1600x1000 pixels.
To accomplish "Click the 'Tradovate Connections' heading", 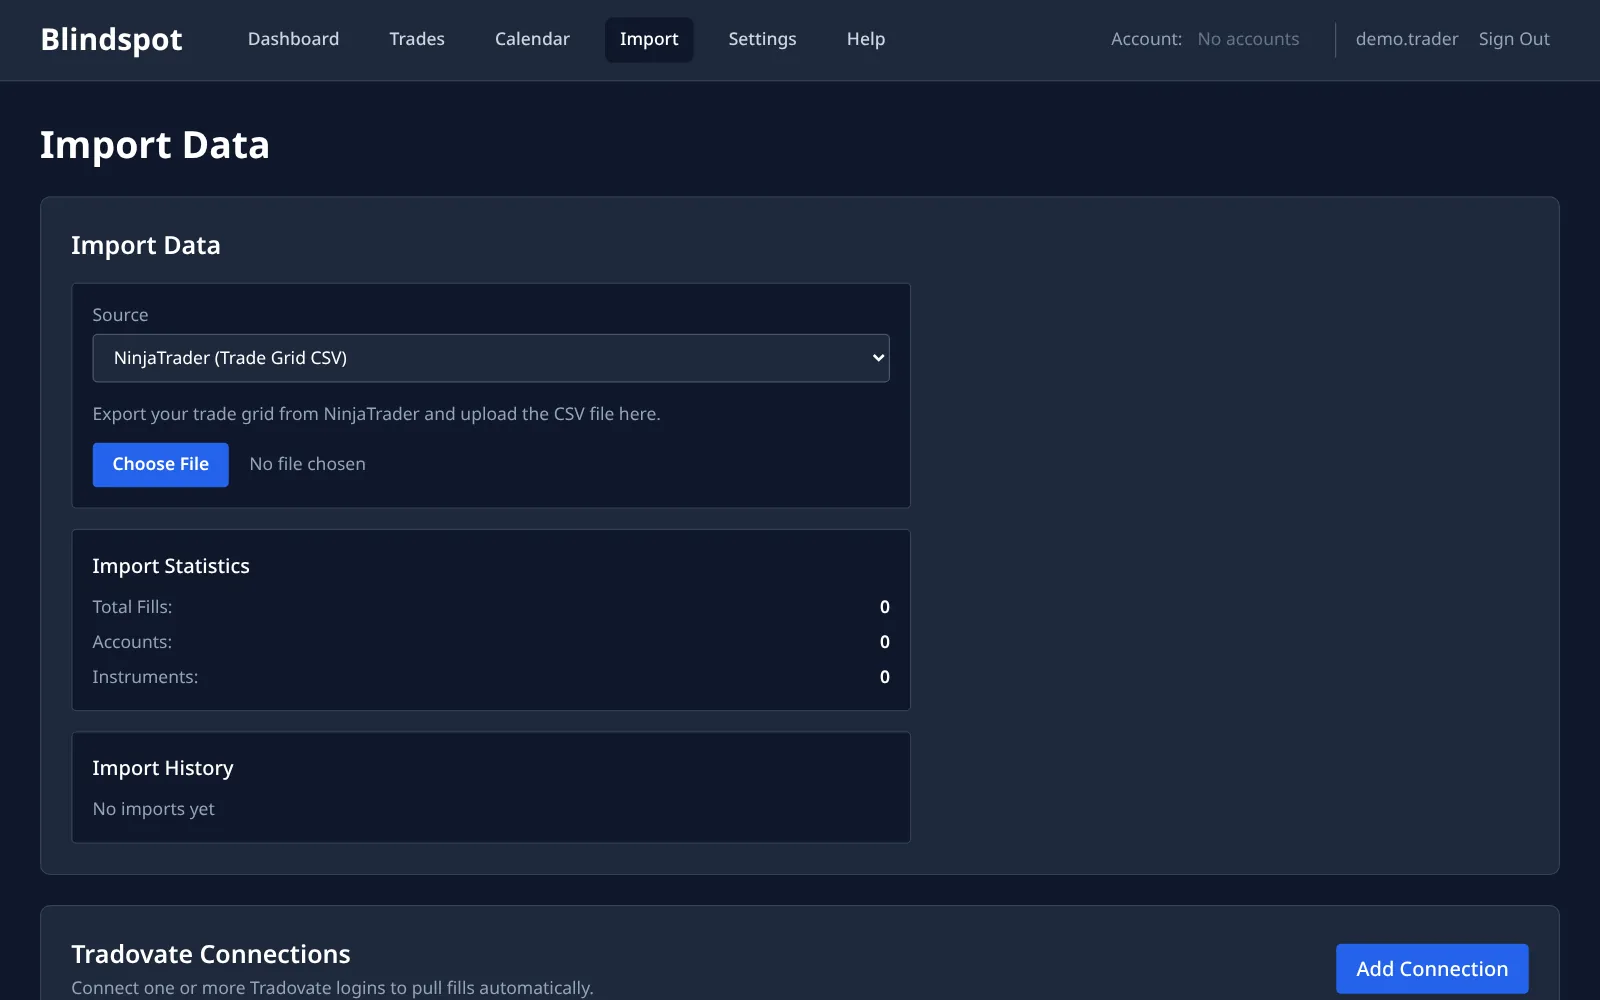I will point(211,954).
